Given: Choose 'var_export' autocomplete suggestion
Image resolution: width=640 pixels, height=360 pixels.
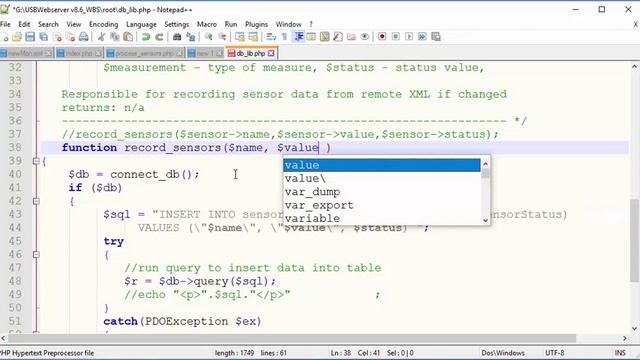Looking at the screenshot, I should pyautogui.click(x=382, y=205).
